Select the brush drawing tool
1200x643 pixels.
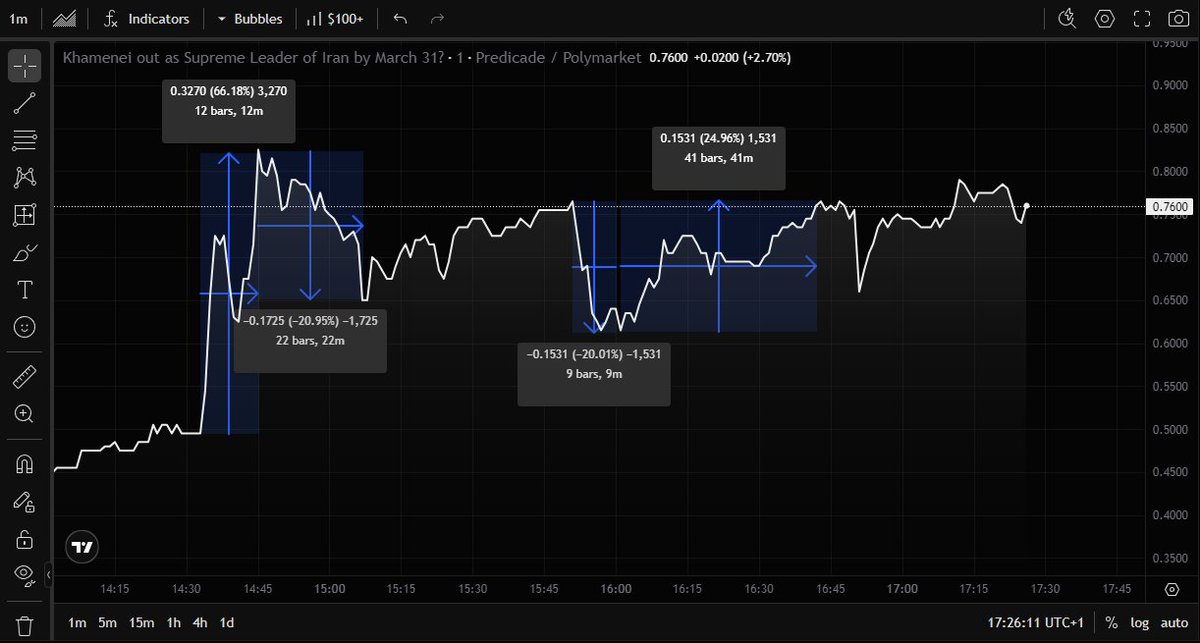click(25, 252)
